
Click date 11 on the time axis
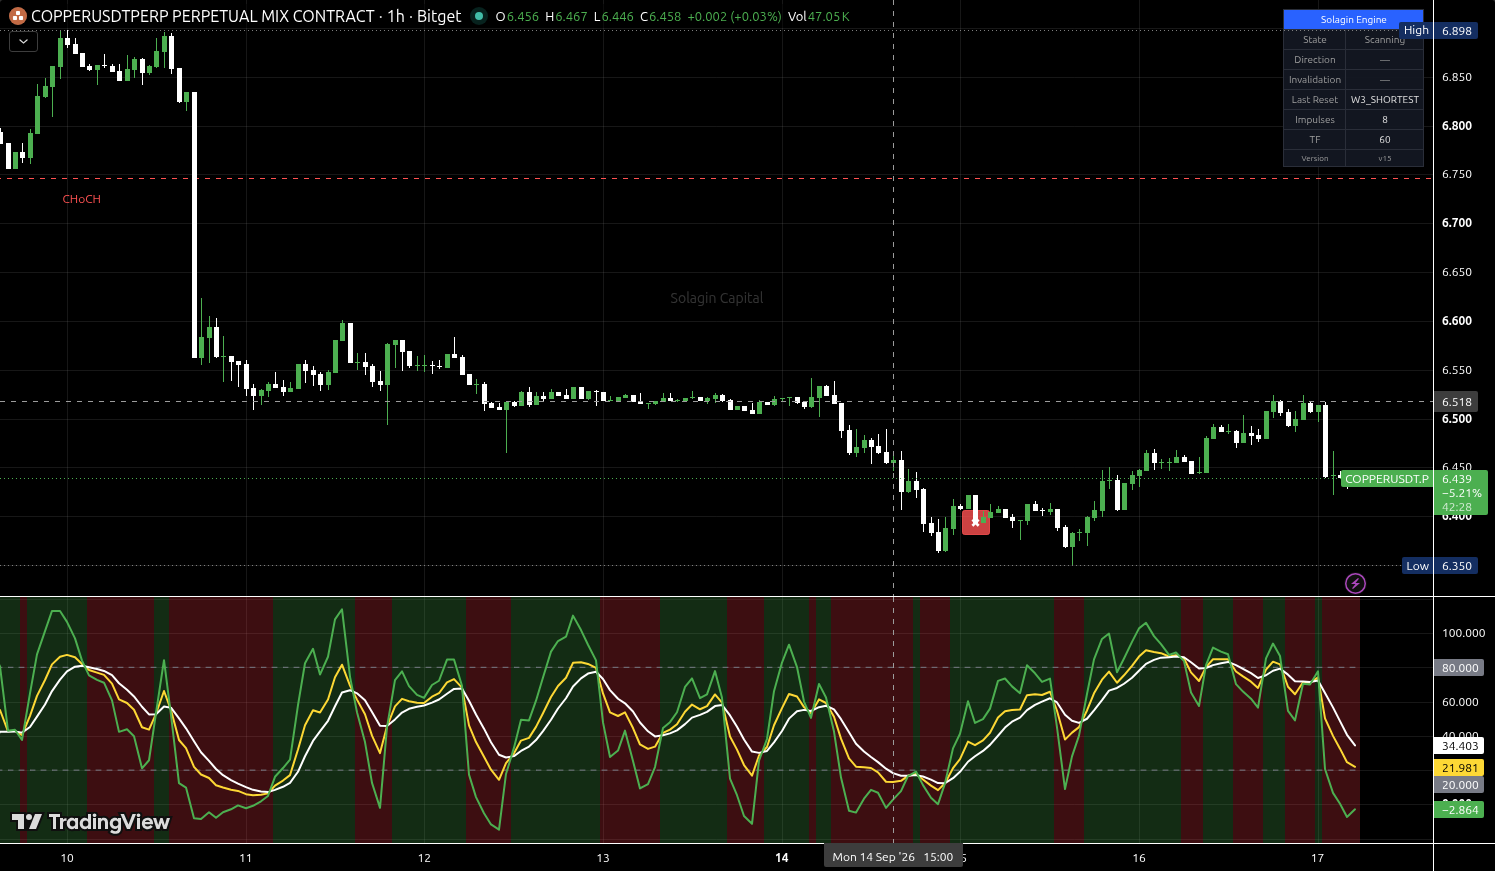(x=246, y=858)
